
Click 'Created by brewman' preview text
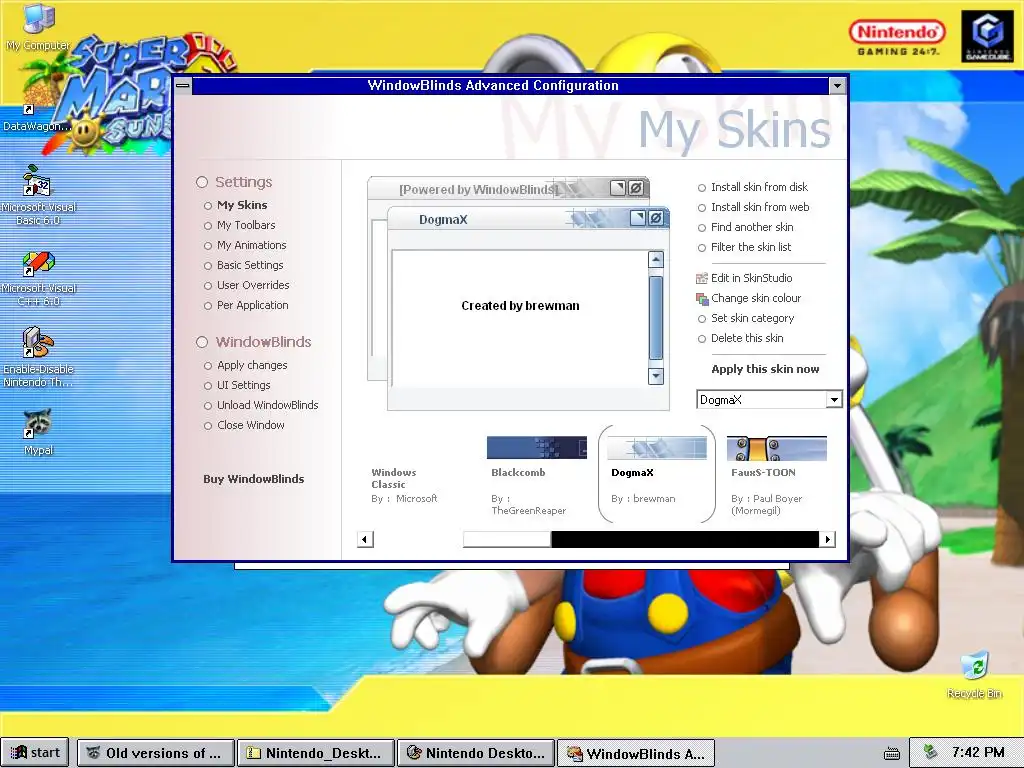point(520,306)
